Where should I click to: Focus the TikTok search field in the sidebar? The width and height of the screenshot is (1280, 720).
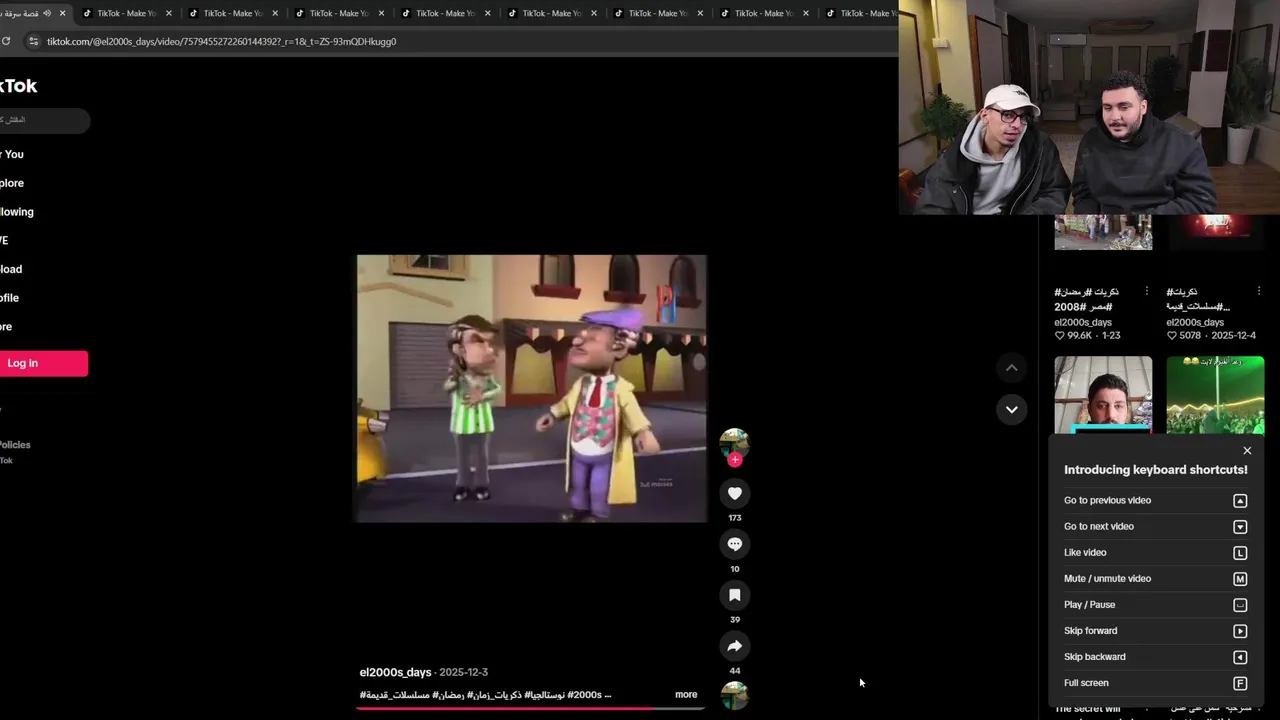click(44, 120)
